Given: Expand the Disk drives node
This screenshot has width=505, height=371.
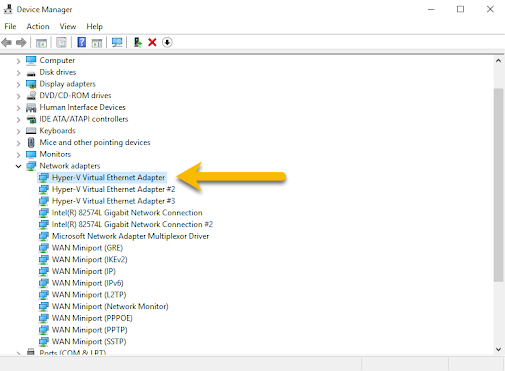Looking at the screenshot, I should pos(18,73).
